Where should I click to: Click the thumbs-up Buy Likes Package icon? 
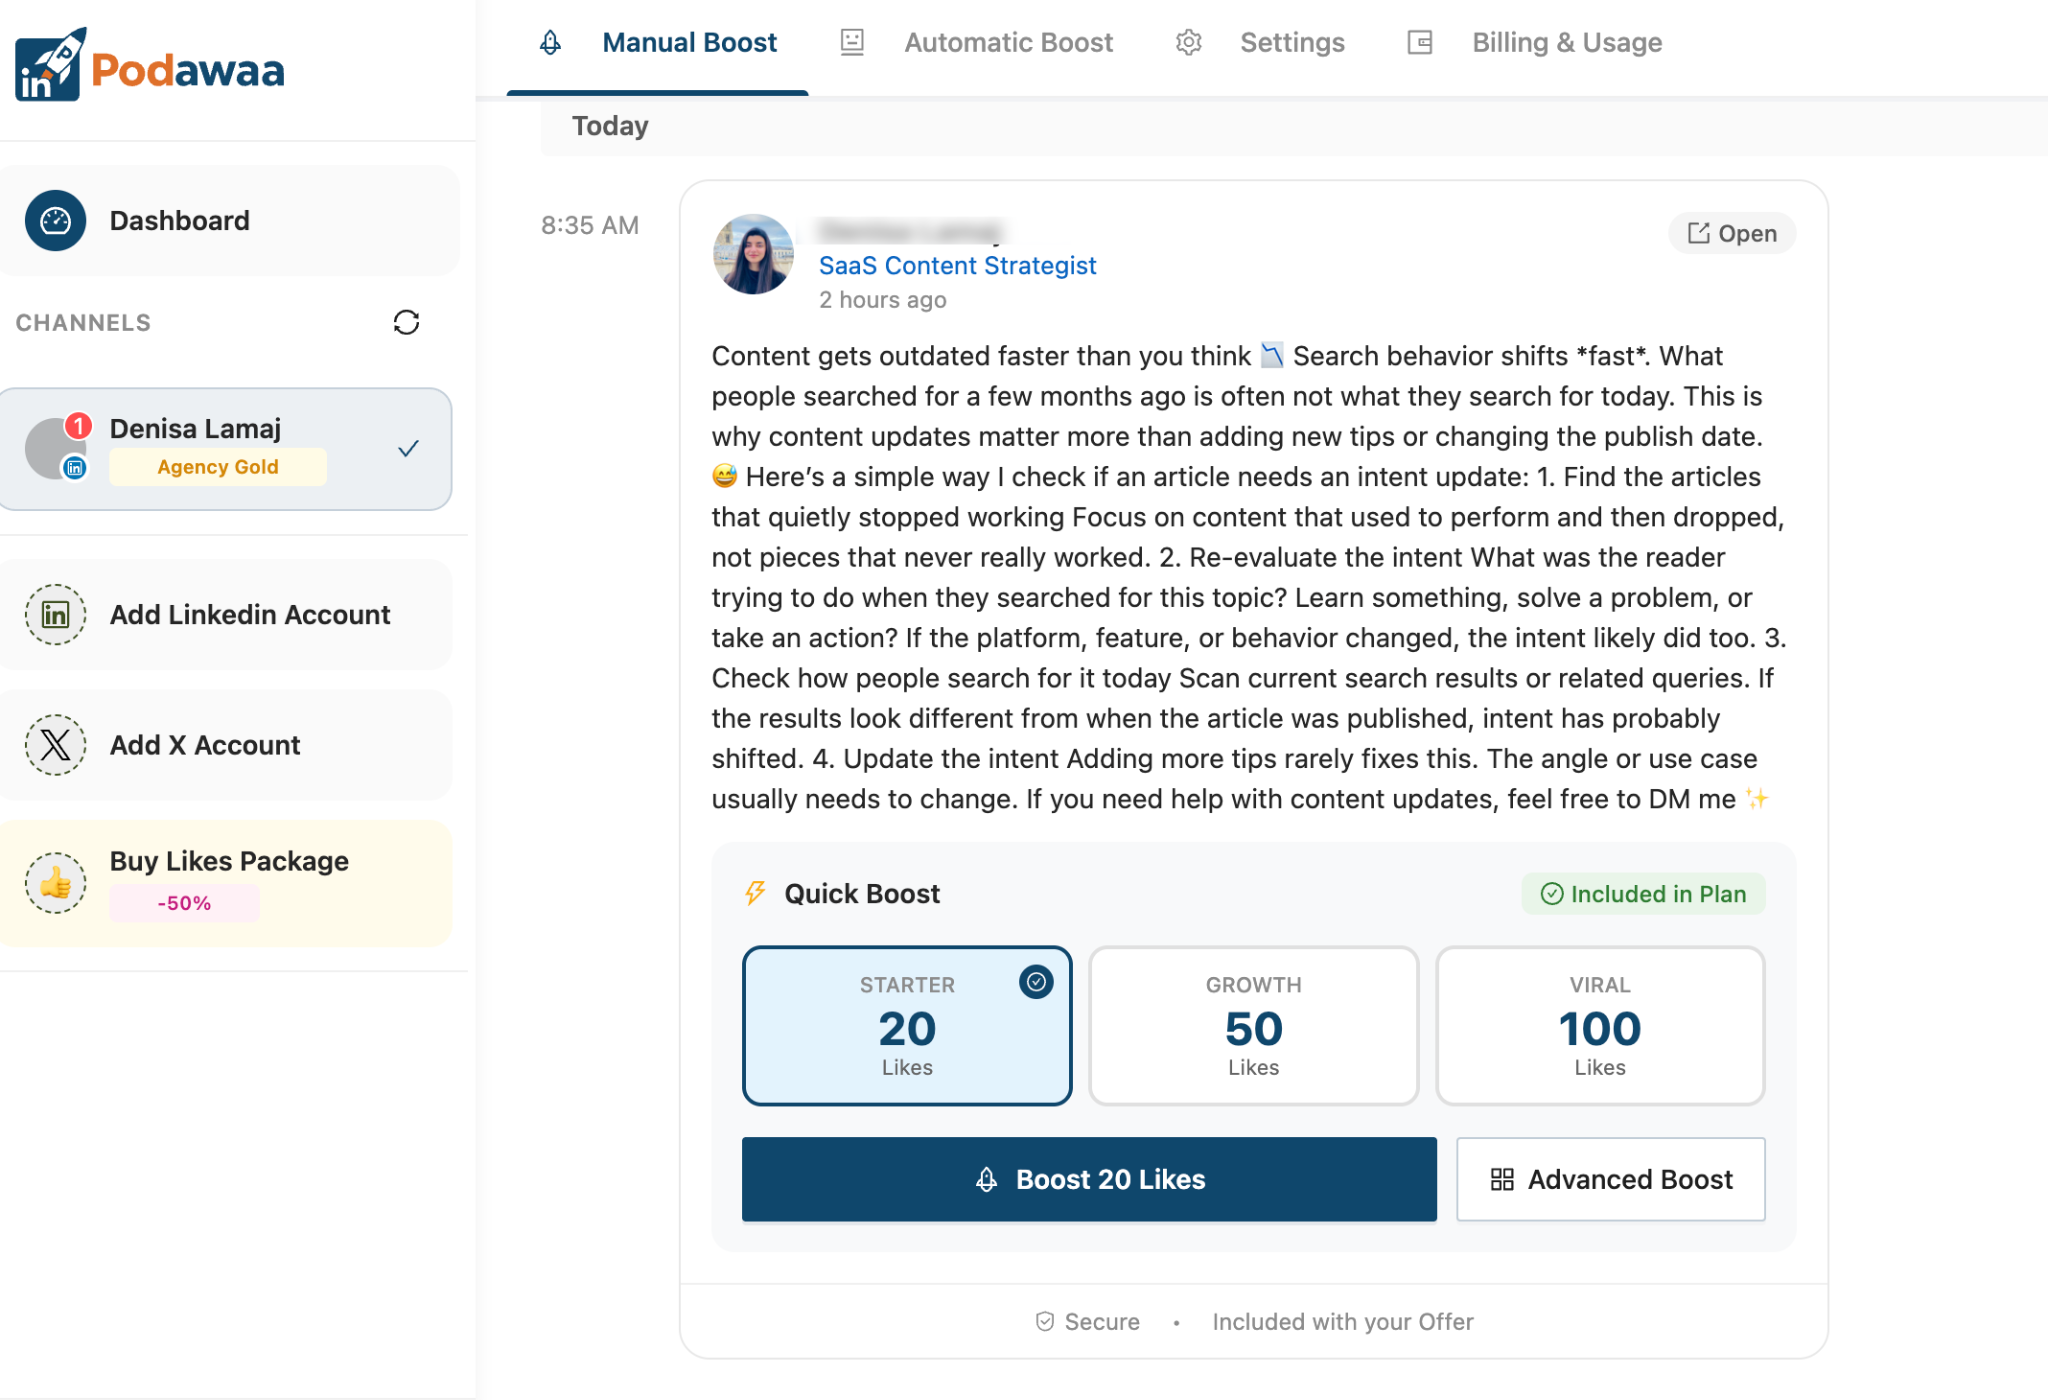click(55, 882)
